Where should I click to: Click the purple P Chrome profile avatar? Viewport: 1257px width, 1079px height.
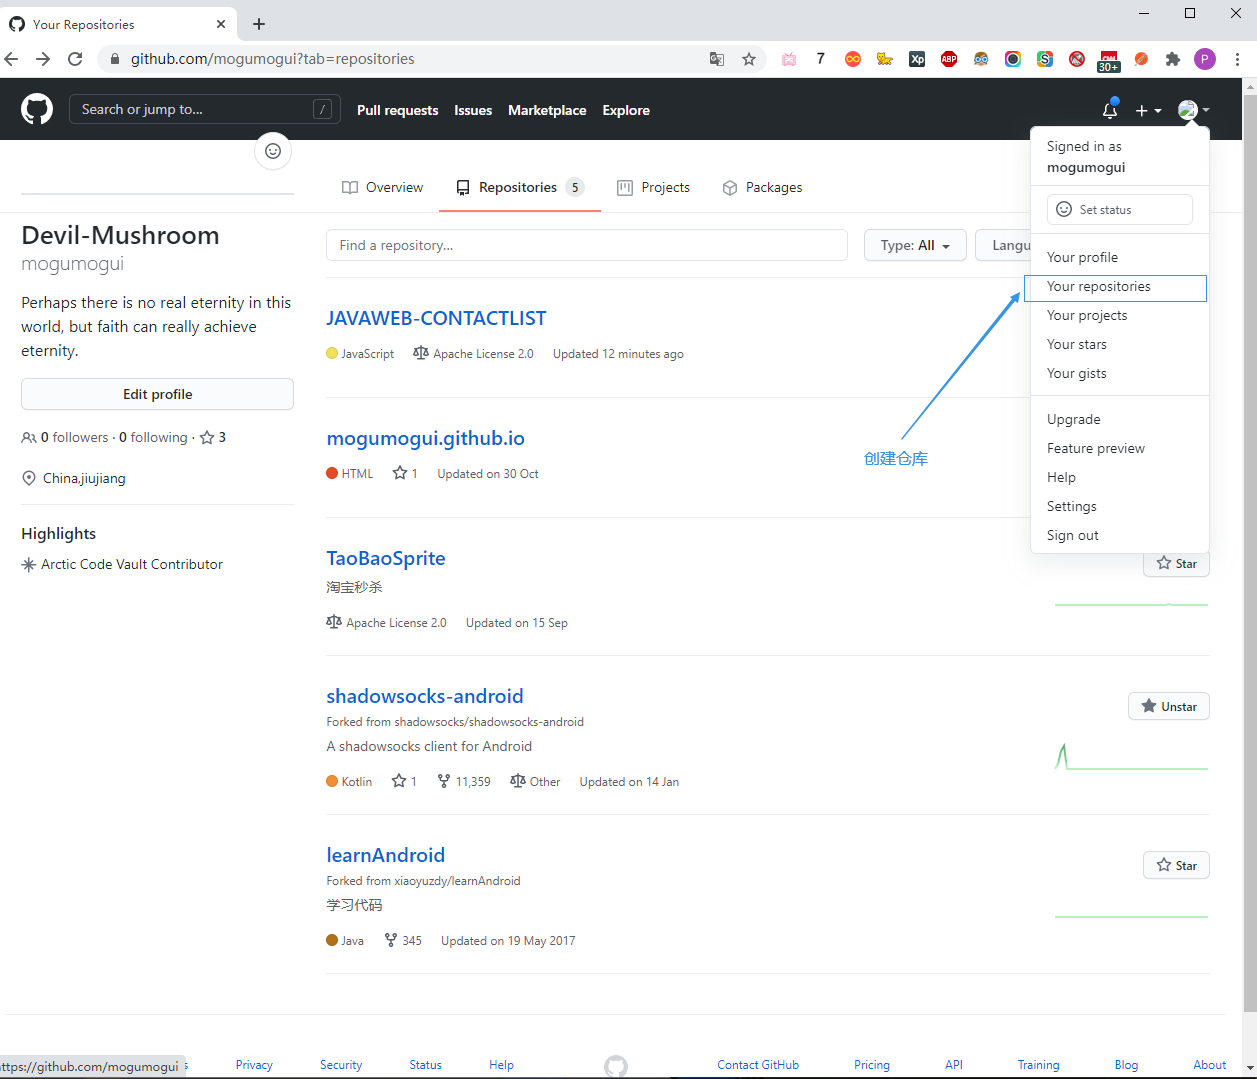click(x=1205, y=59)
